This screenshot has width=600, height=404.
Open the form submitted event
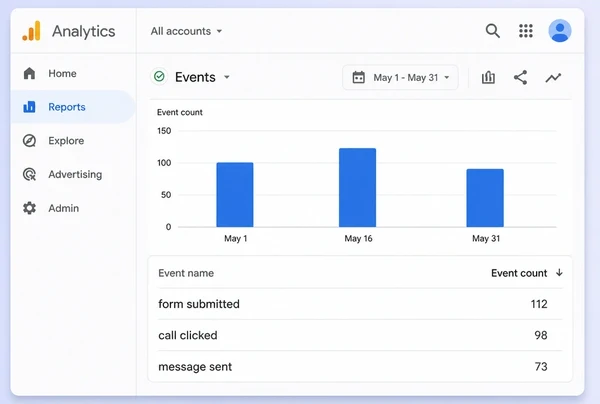199,304
